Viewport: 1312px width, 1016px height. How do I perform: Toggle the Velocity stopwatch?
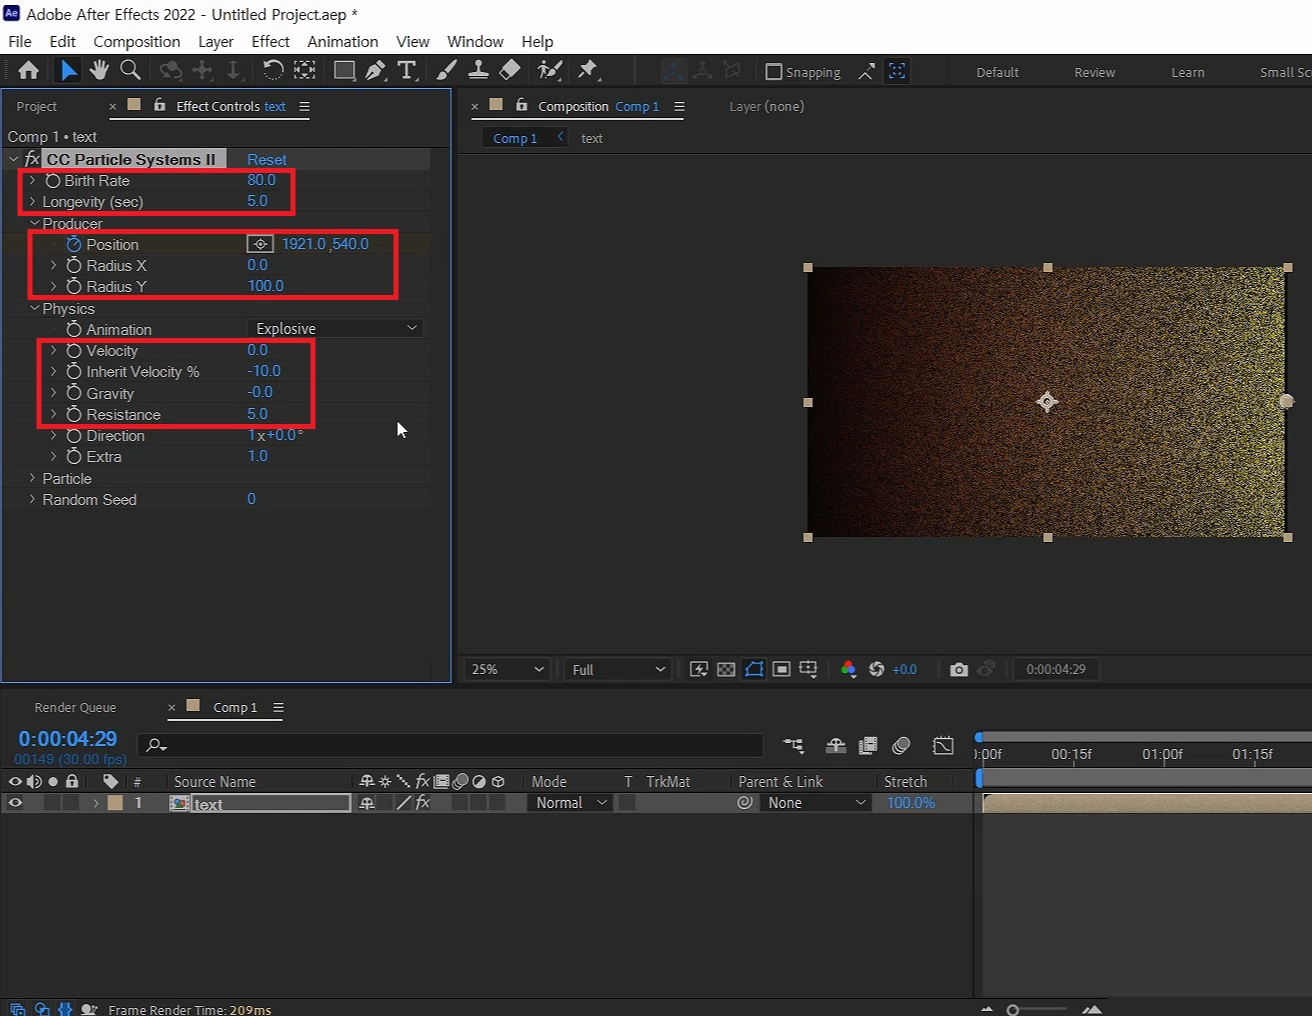(x=74, y=351)
